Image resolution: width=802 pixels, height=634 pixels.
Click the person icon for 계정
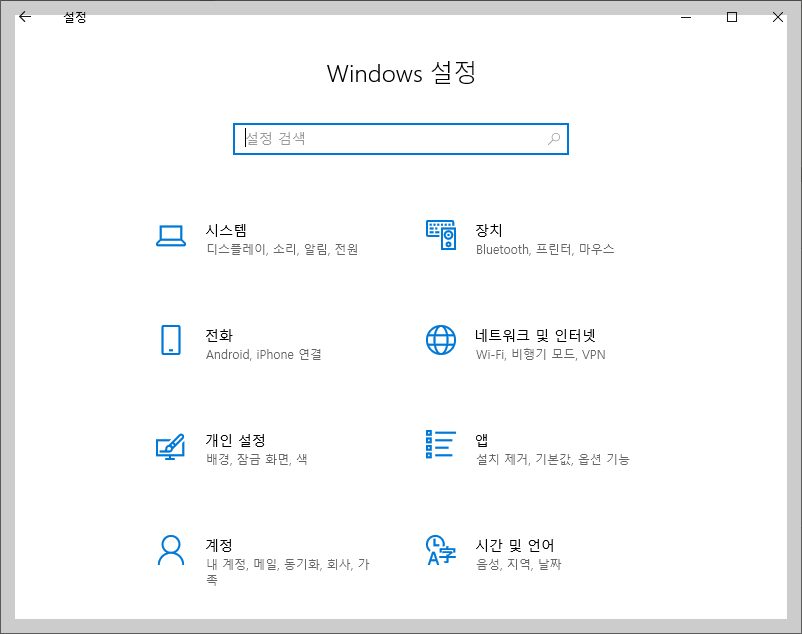coord(171,550)
